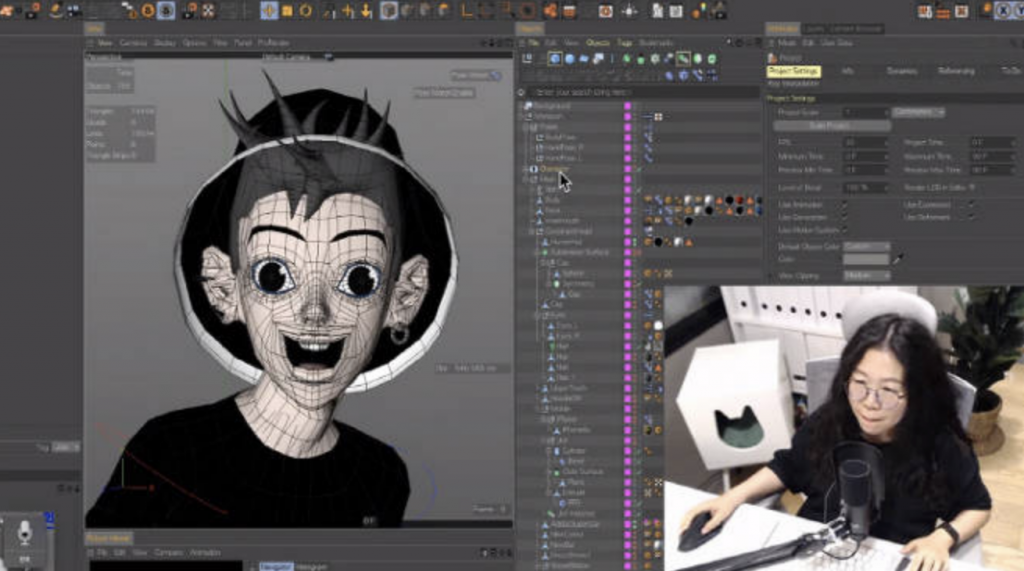The height and width of the screenshot is (571, 1024).
Task: Click the Maximum Time value field
Action: pos(991,156)
